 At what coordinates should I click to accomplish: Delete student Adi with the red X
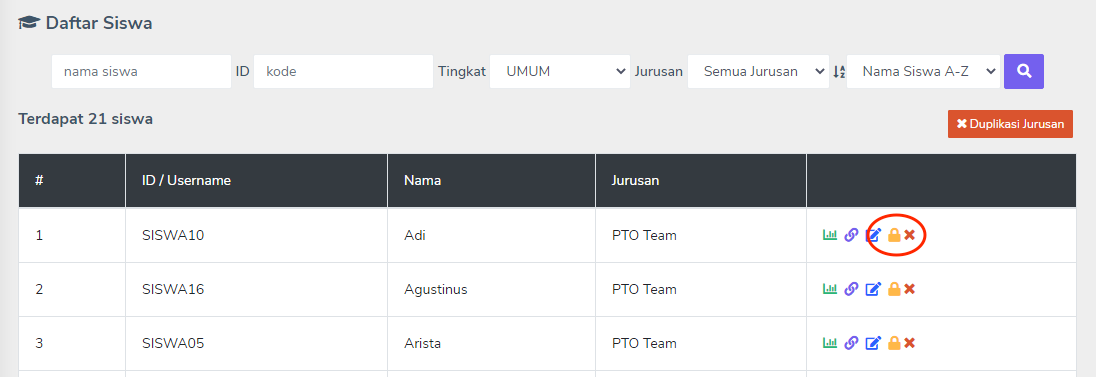[x=909, y=235]
